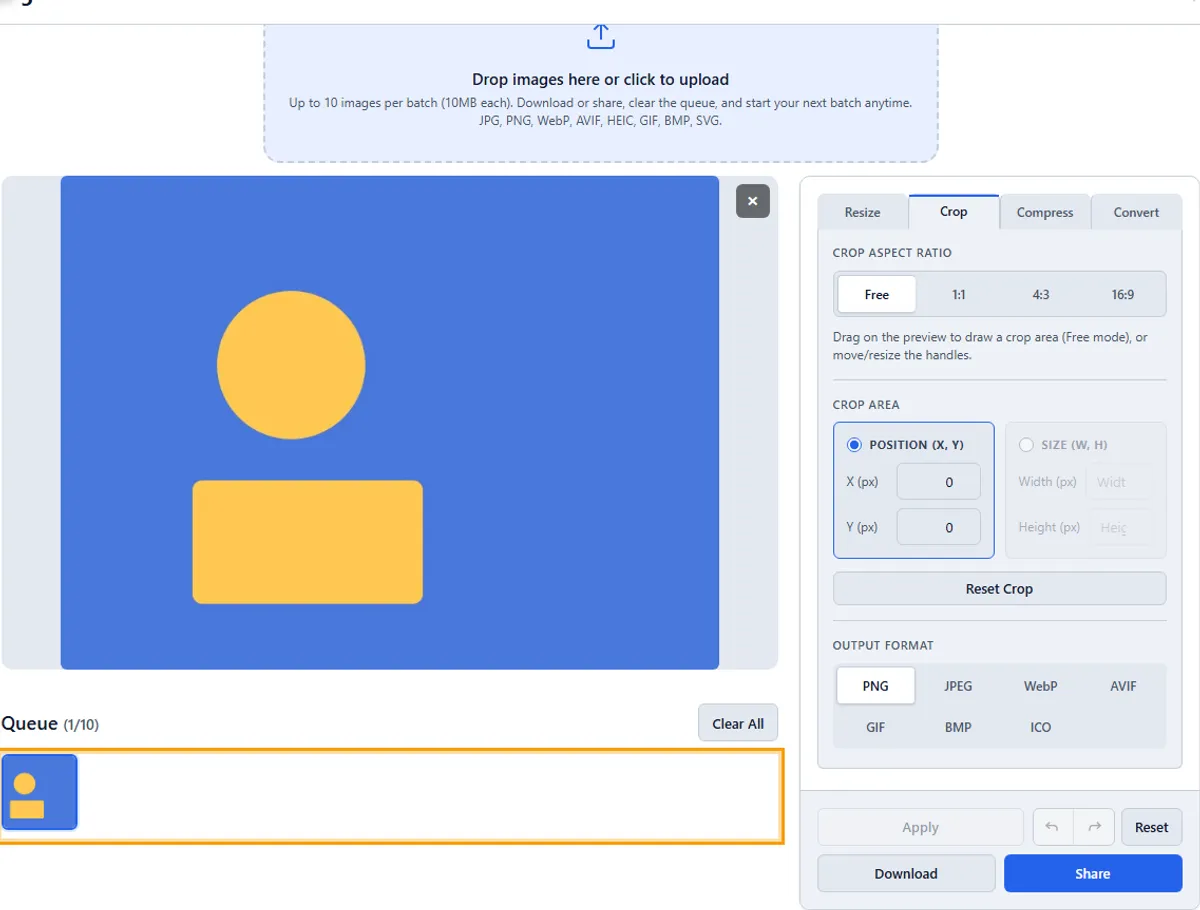
Task: Set crop aspect ratio to 16:9
Action: pyautogui.click(x=1123, y=295)
